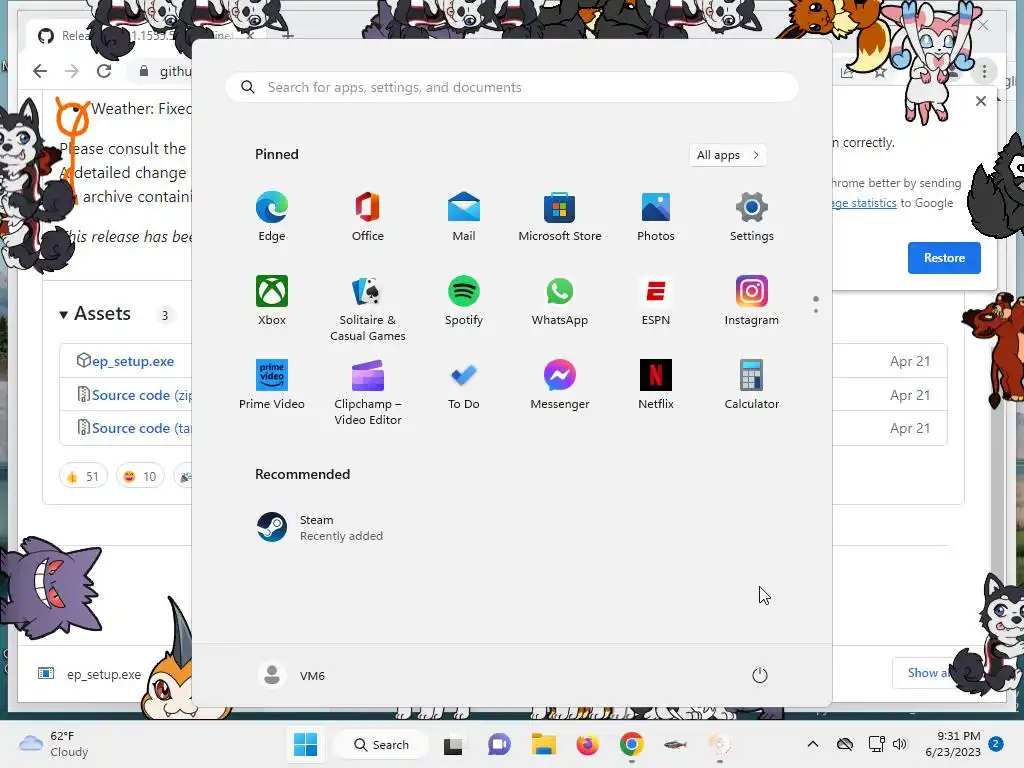Click the usage statistics link
Image resolution: width=1024 pixels, height=768 pixels.
(865, 203)
